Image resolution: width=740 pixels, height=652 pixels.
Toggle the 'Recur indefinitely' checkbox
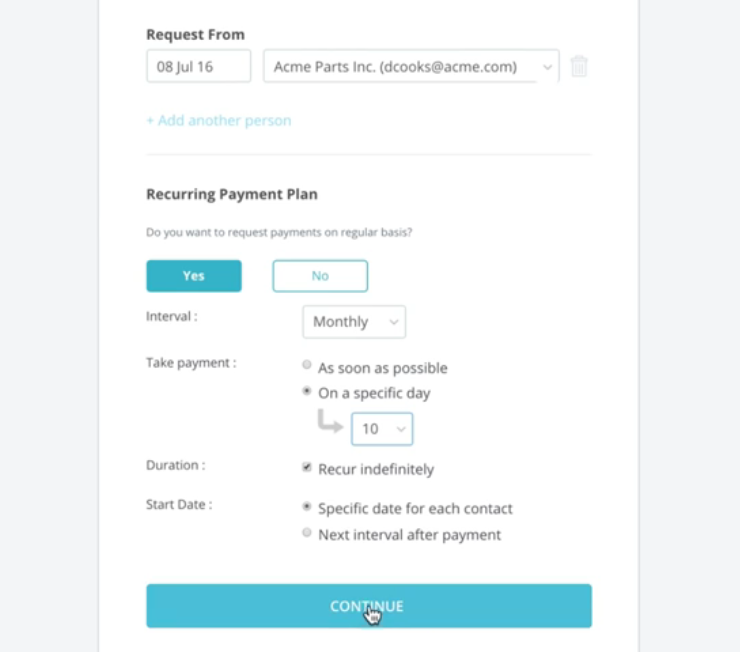pyautogui.click(x=307, y=468)
